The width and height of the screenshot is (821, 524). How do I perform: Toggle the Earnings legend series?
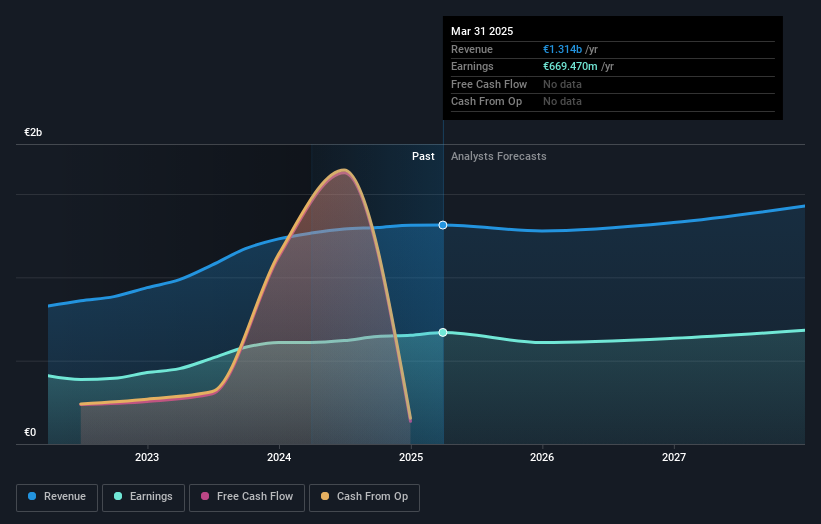tap(143, 497)
